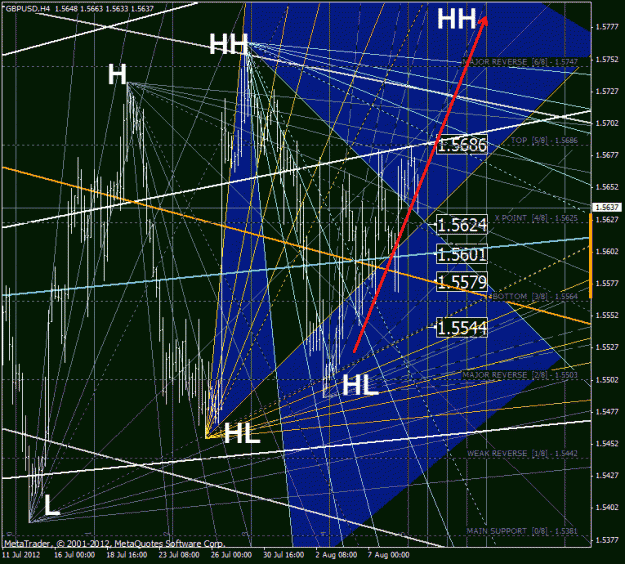The height and width of the screenshot is (564, 625).
Task: Select the current price label 1.5637
Action: [607, 207]
